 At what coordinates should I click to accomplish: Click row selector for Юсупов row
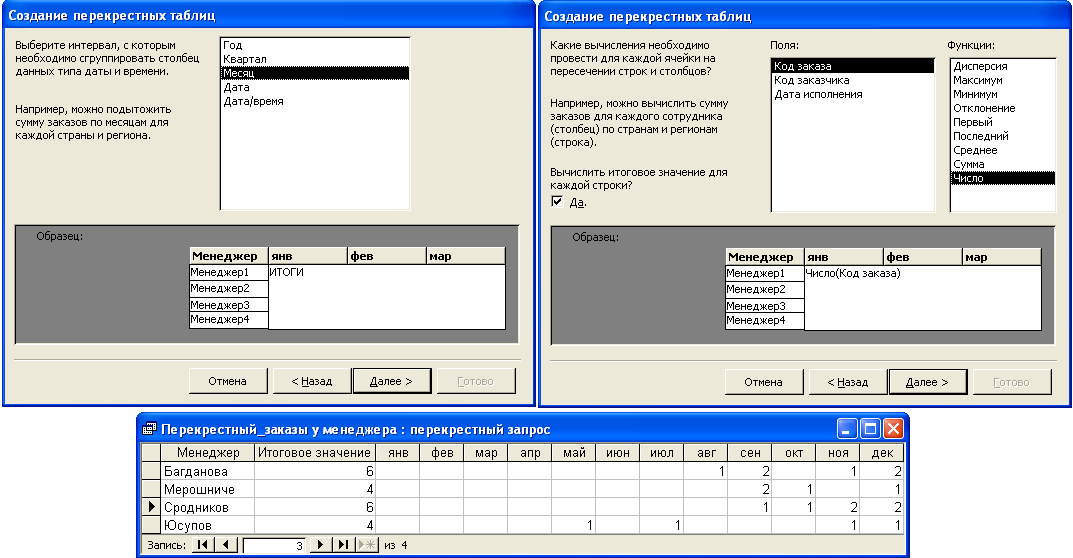[x=151, y=525]
